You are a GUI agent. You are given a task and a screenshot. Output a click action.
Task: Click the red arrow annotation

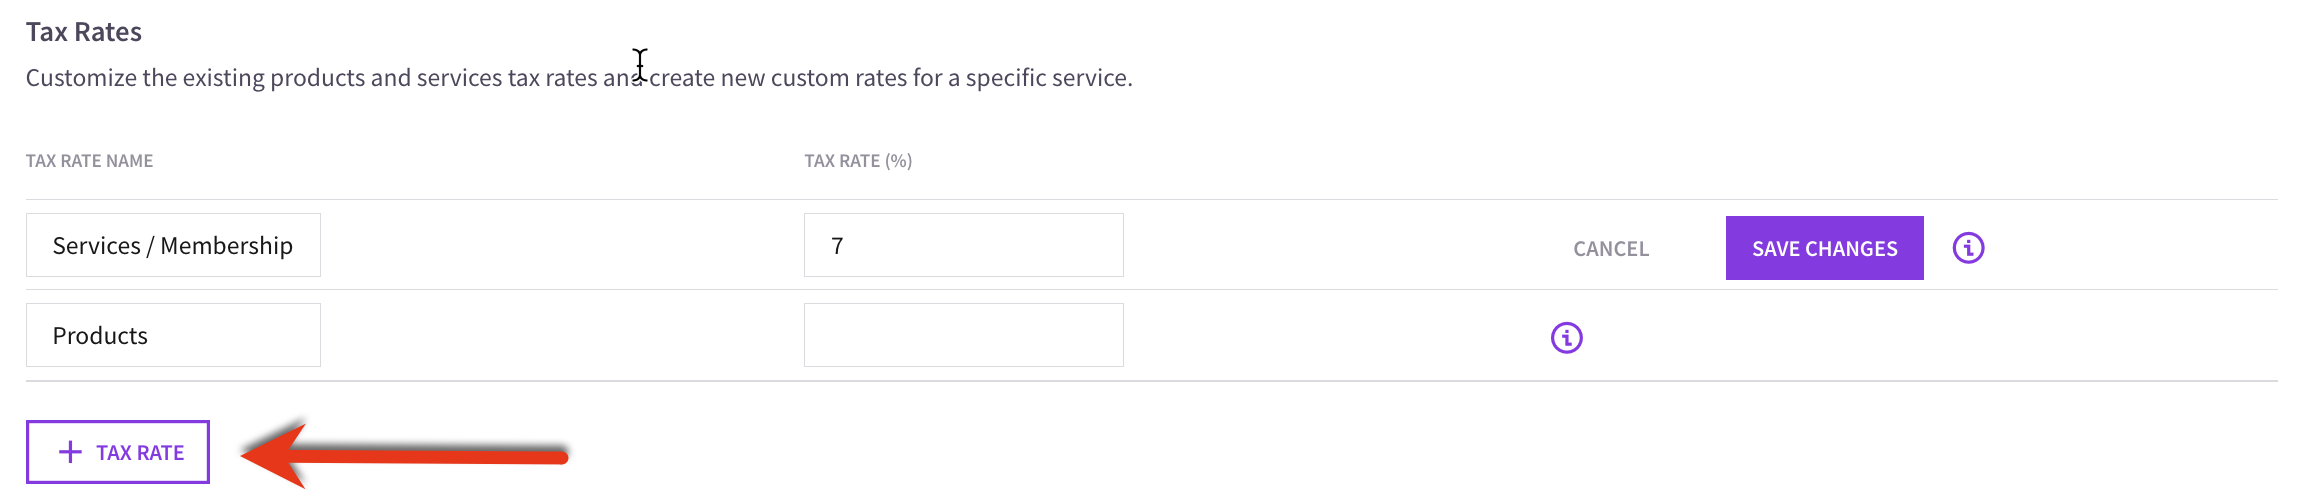(x=404, y=455)
